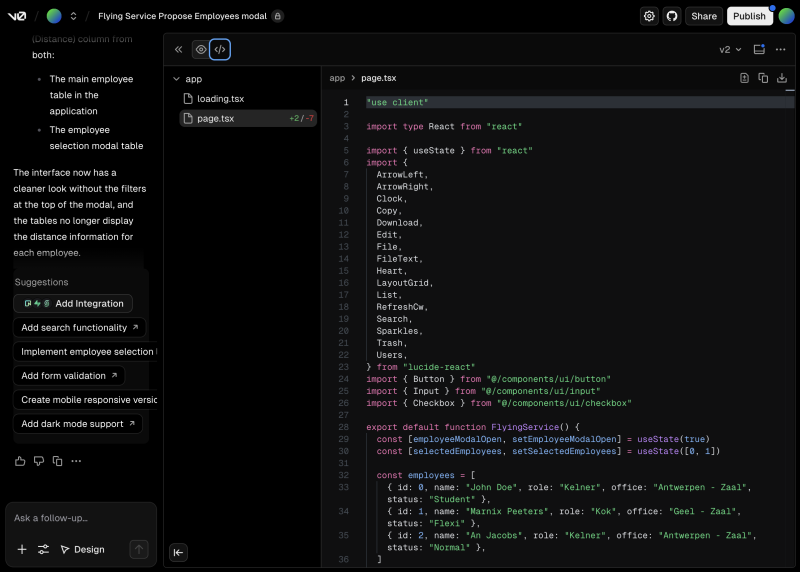Click the Share button
The height and width of the screenshot is (572, 800).
tap(704, 16)
